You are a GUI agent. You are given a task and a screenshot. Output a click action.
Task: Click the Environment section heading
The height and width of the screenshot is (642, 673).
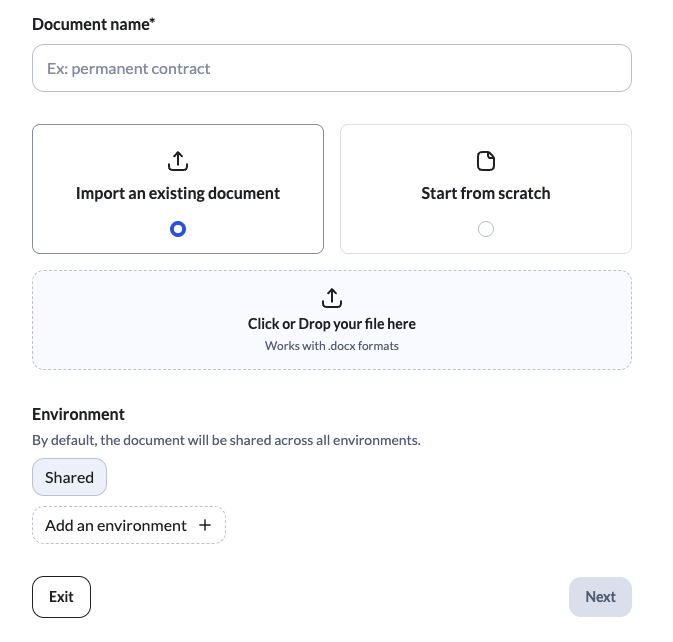(78, 414)
